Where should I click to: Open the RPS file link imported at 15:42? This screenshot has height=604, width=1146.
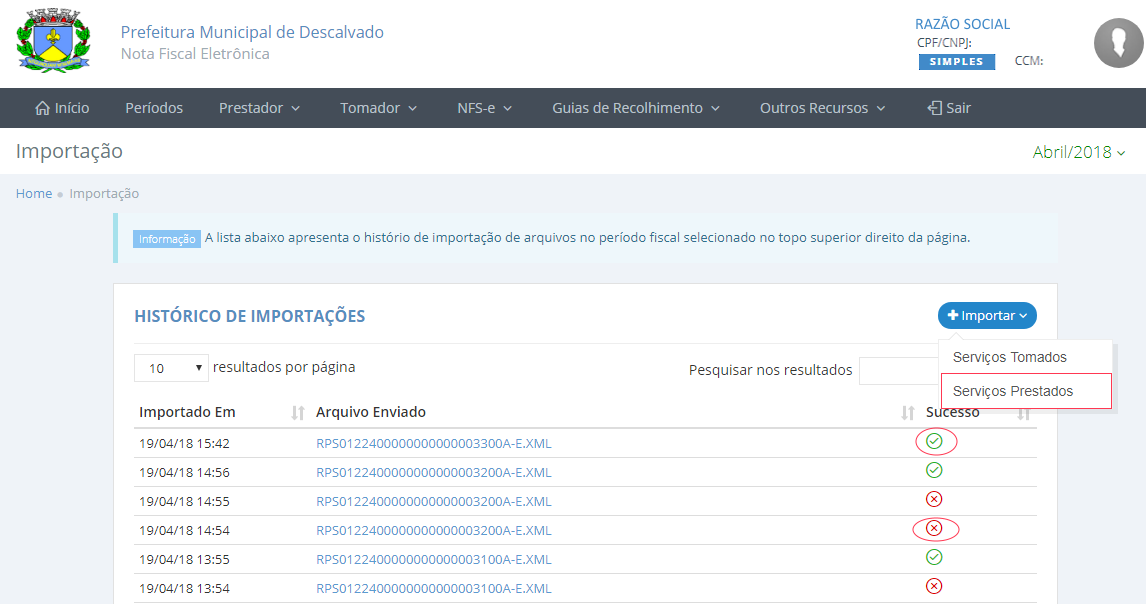[433, 443]
